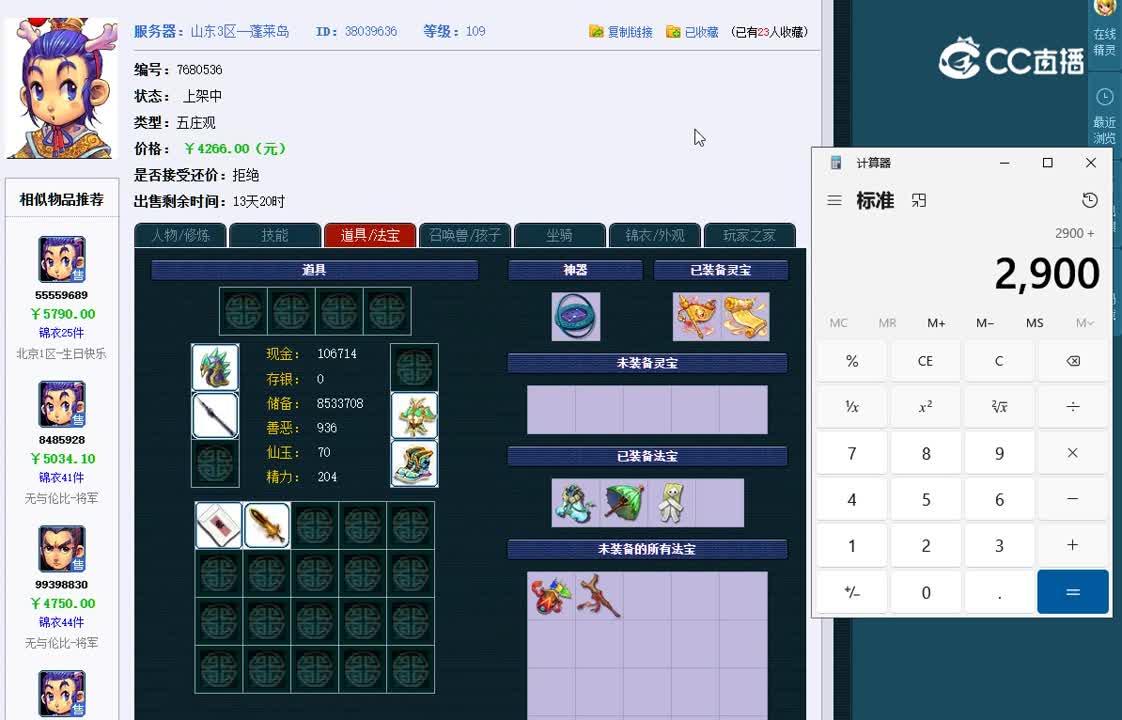This screenshot has height=720, width=1122.
Task: Open the 召唤兽/孩子 tab
Action: click(x=464, y=235)
